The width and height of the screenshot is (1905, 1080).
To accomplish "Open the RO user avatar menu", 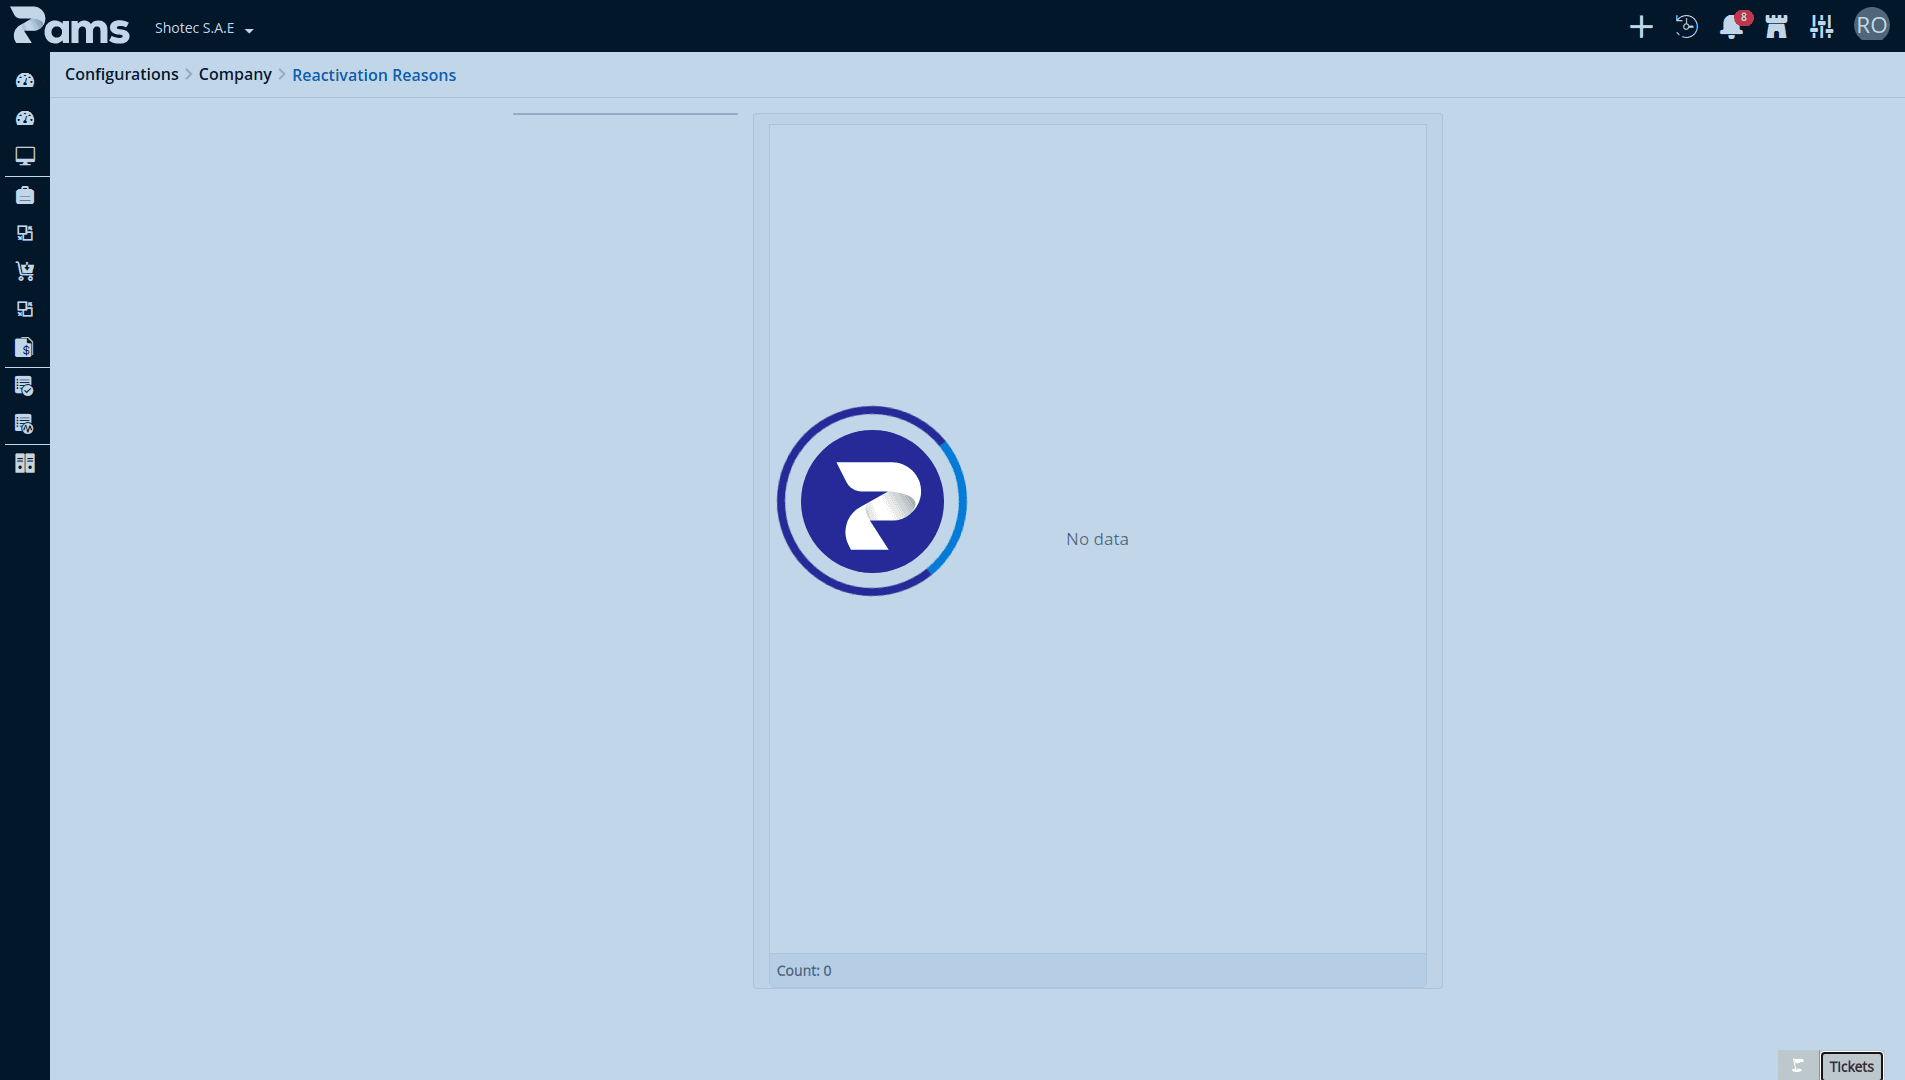I will click(x=1872, y=26).
